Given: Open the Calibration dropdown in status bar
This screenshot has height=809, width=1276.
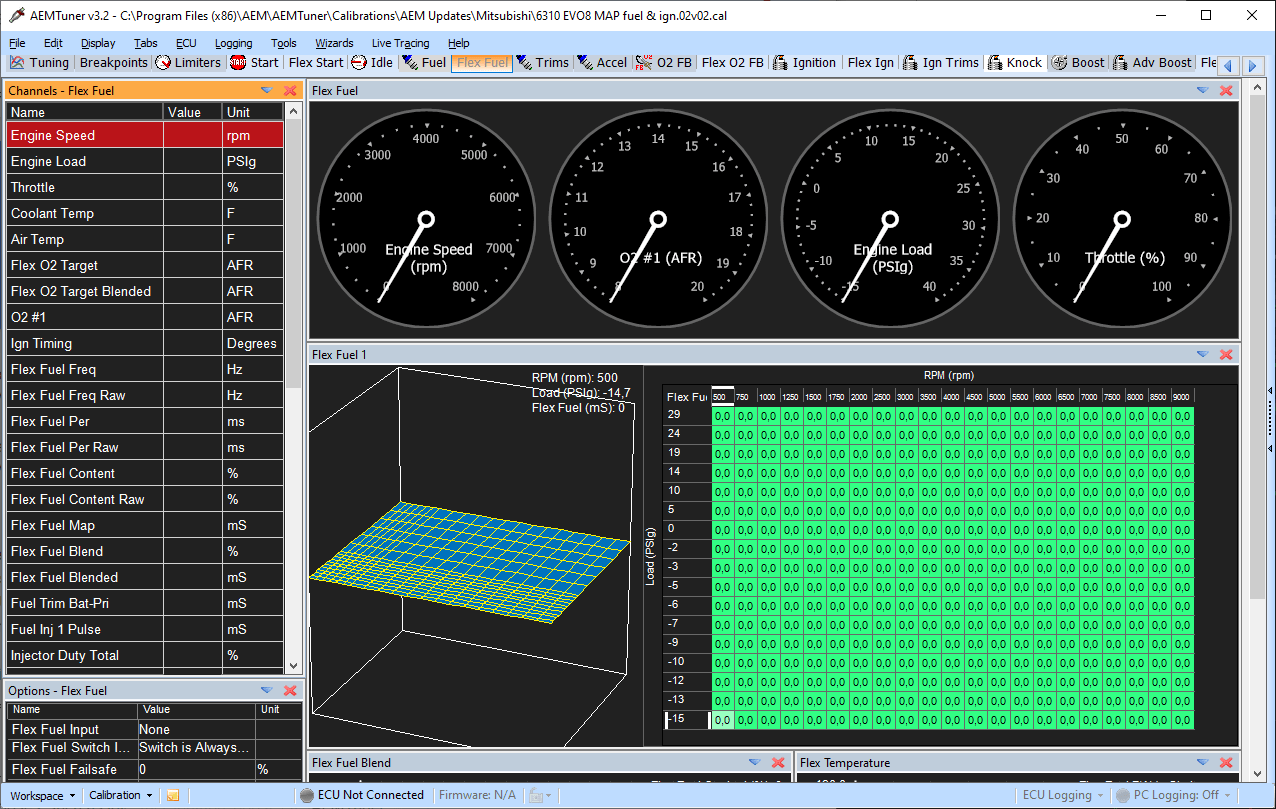Looking at the screenshot, I should click(121, 796).
